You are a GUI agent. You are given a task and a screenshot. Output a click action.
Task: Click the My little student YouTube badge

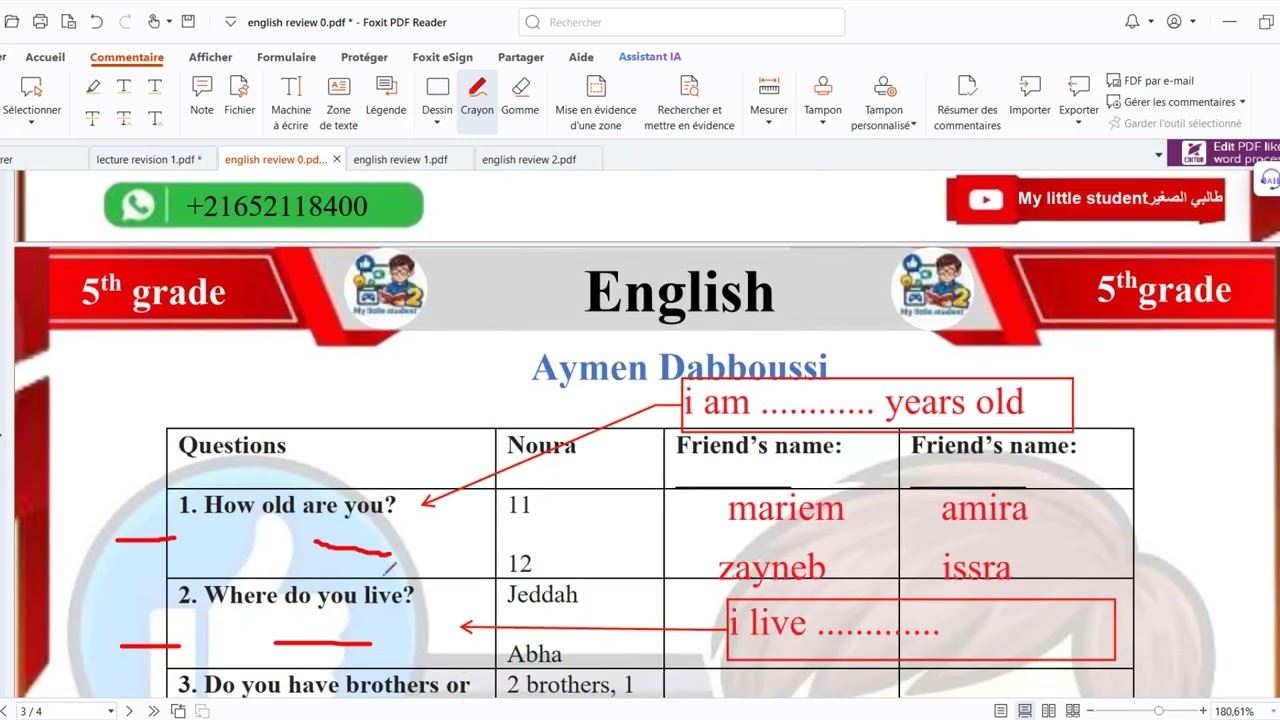1086,199
